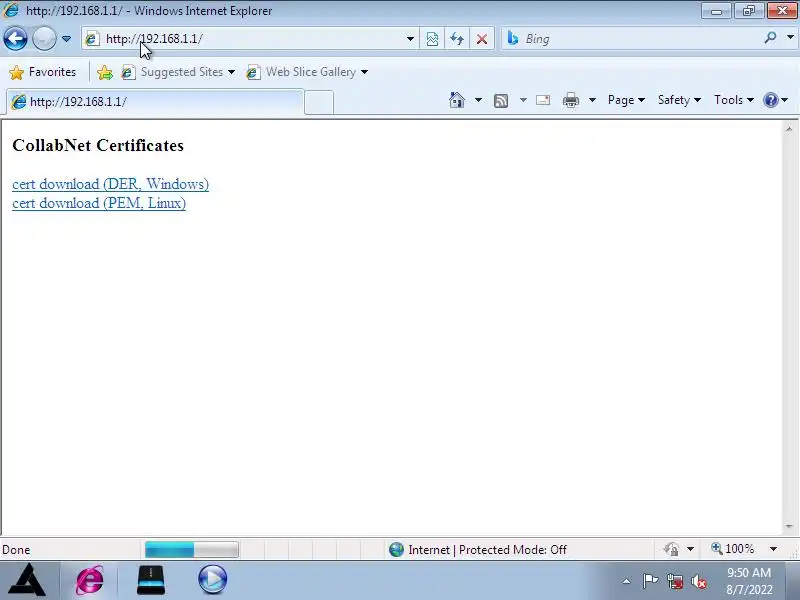Viewport: 800px width, 600px height.
Task: Click the red Stop loading icon
Action: [481, 39]
